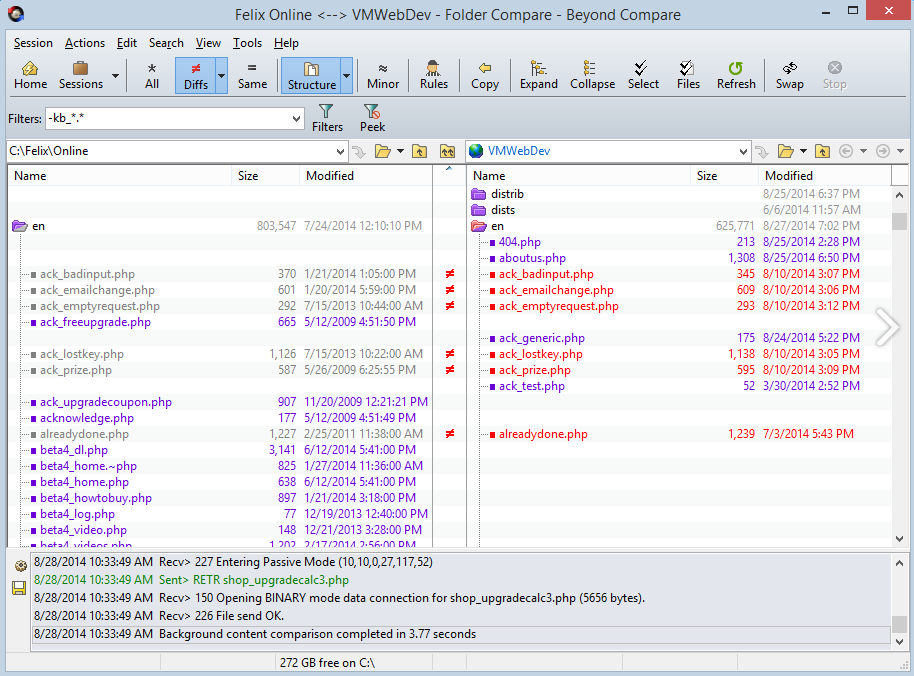Swap the left and right sides
This screenshot has width=914, height=676.
point(789,76)
